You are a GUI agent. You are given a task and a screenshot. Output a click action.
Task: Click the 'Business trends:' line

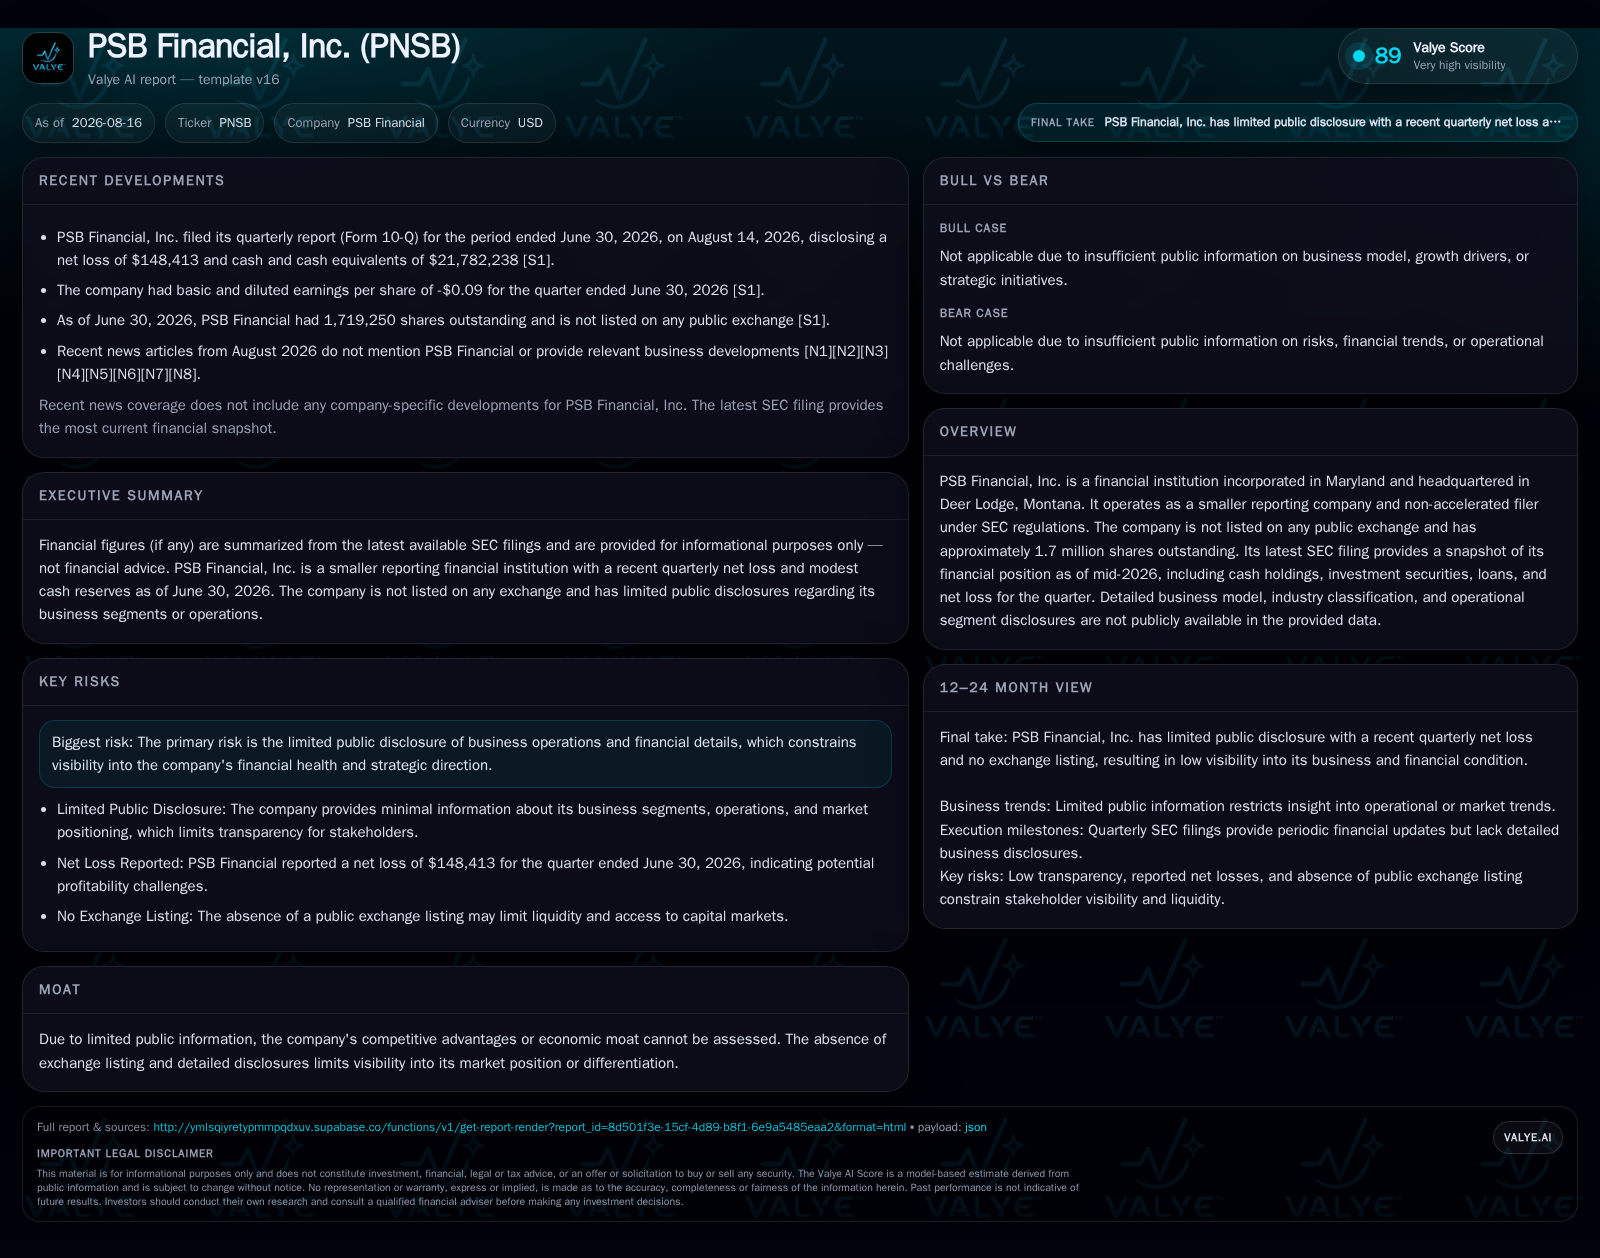tap(1247, 807)
